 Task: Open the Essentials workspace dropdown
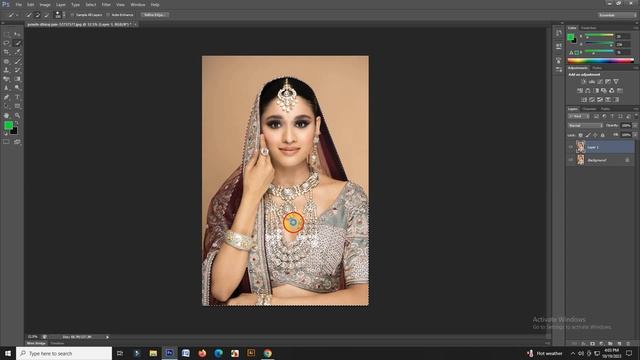[x=617, y=15]
